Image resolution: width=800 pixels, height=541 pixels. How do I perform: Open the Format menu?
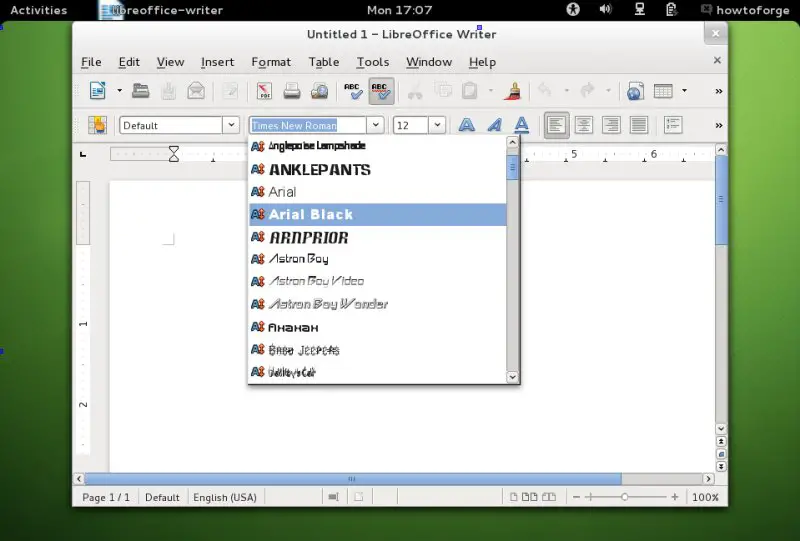click(271, 62)
